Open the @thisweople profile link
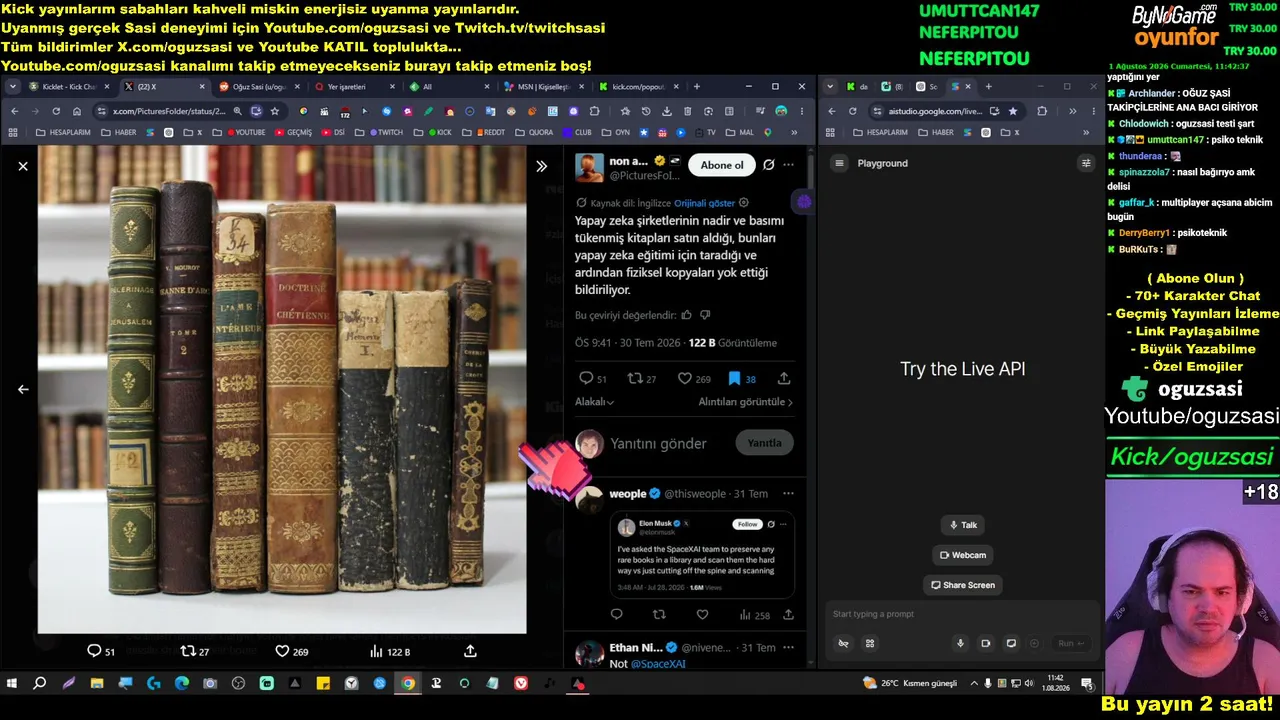The height and width of the screenshot is (720, 1280). pyautogui.click(x=695, y=494)
